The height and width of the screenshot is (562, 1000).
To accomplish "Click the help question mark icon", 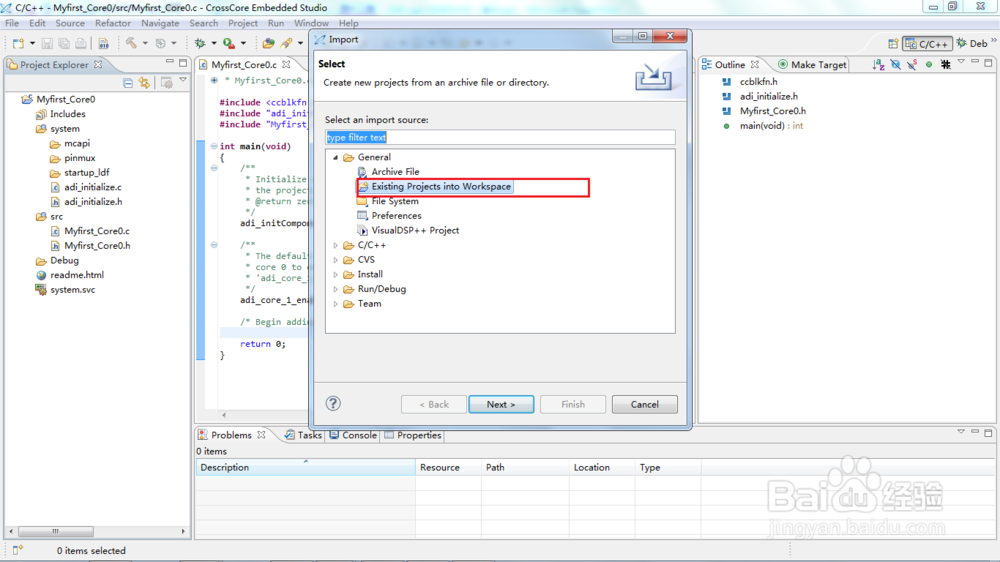I will point(333,403).
